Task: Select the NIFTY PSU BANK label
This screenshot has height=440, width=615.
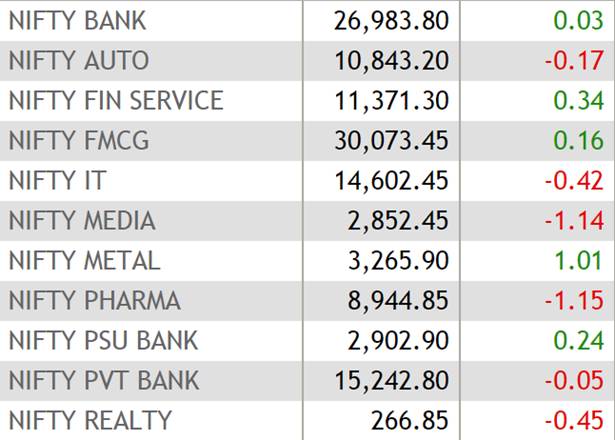Action: [103, 340]
